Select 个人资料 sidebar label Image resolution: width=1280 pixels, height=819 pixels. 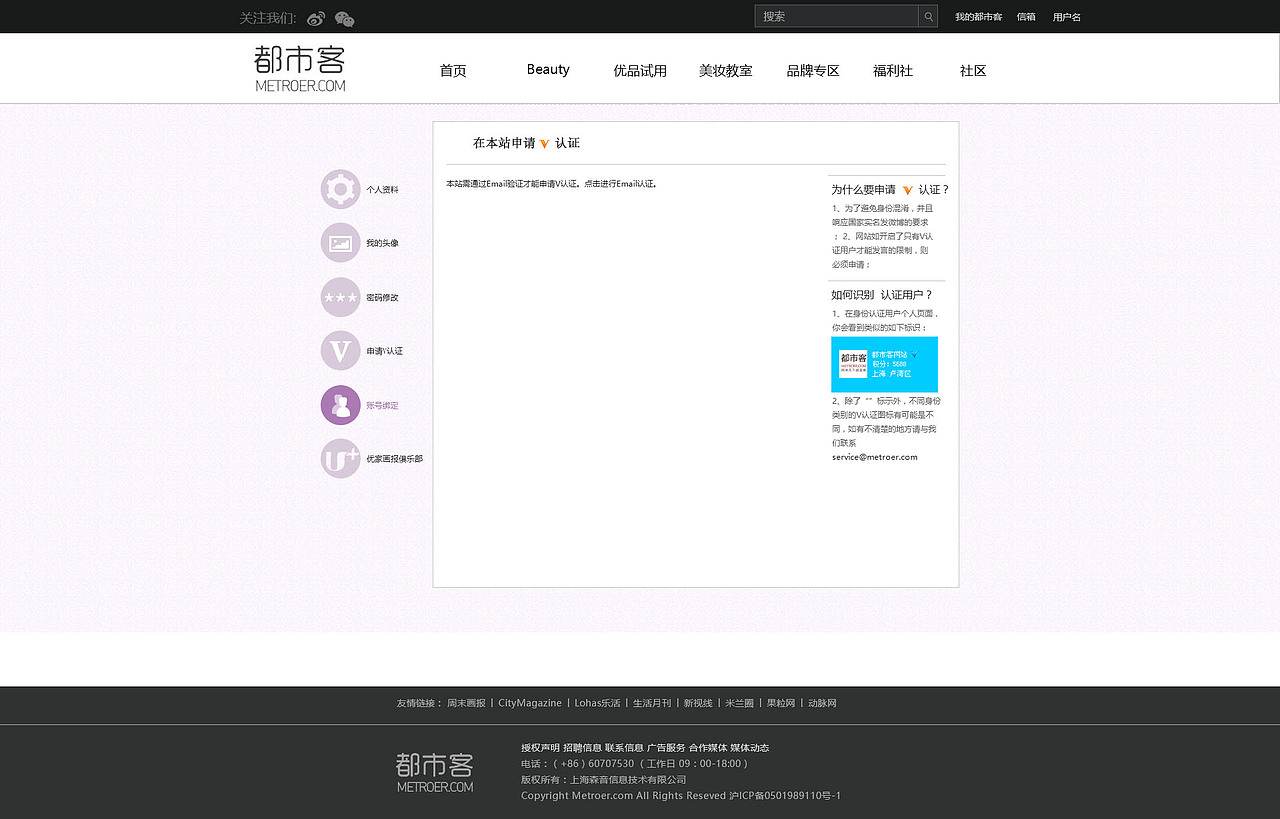tap(382, 190)
